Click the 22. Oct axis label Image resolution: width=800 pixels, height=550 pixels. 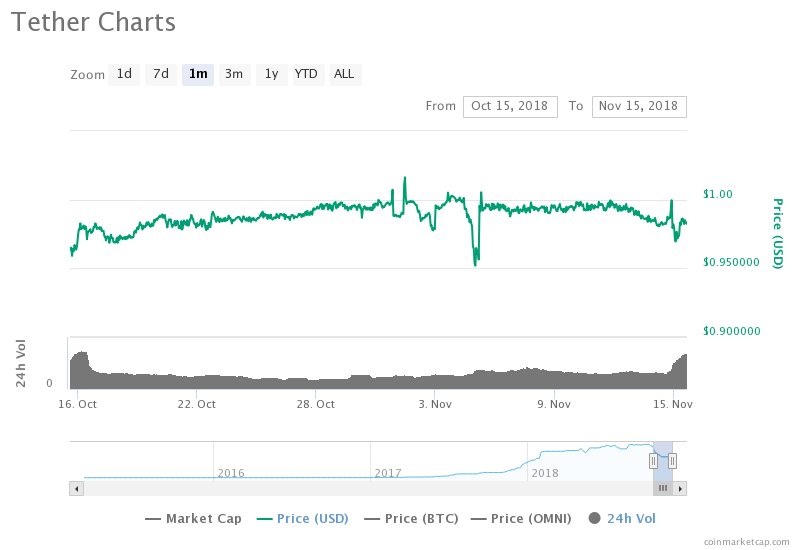pos(196,405)
